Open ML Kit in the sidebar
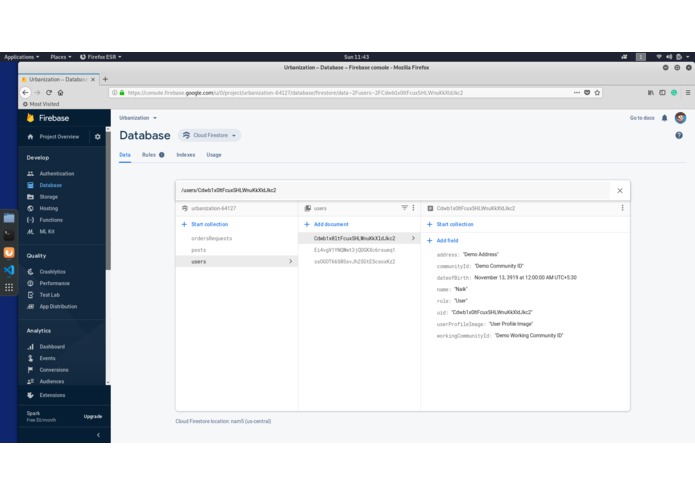 coord(47,231)
